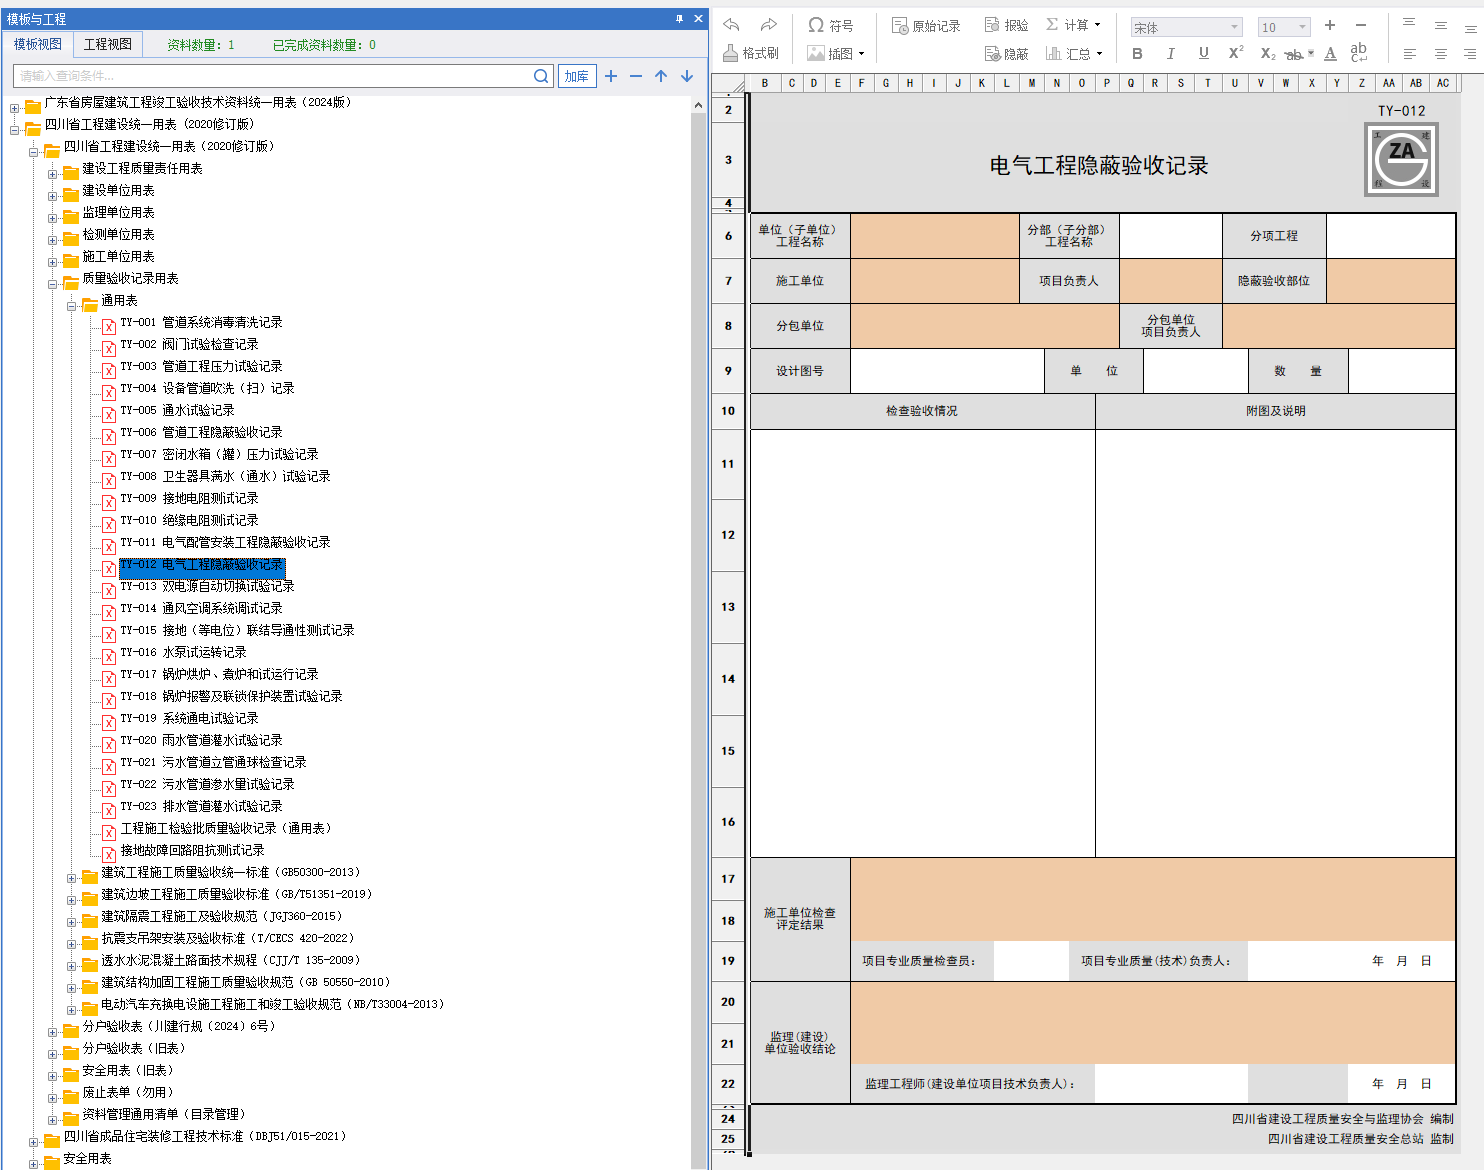This screenshot has height=1170, width=1484.
Task: Click the 原始记录 button
Action: pyautogui.click(x=926, y=25)
